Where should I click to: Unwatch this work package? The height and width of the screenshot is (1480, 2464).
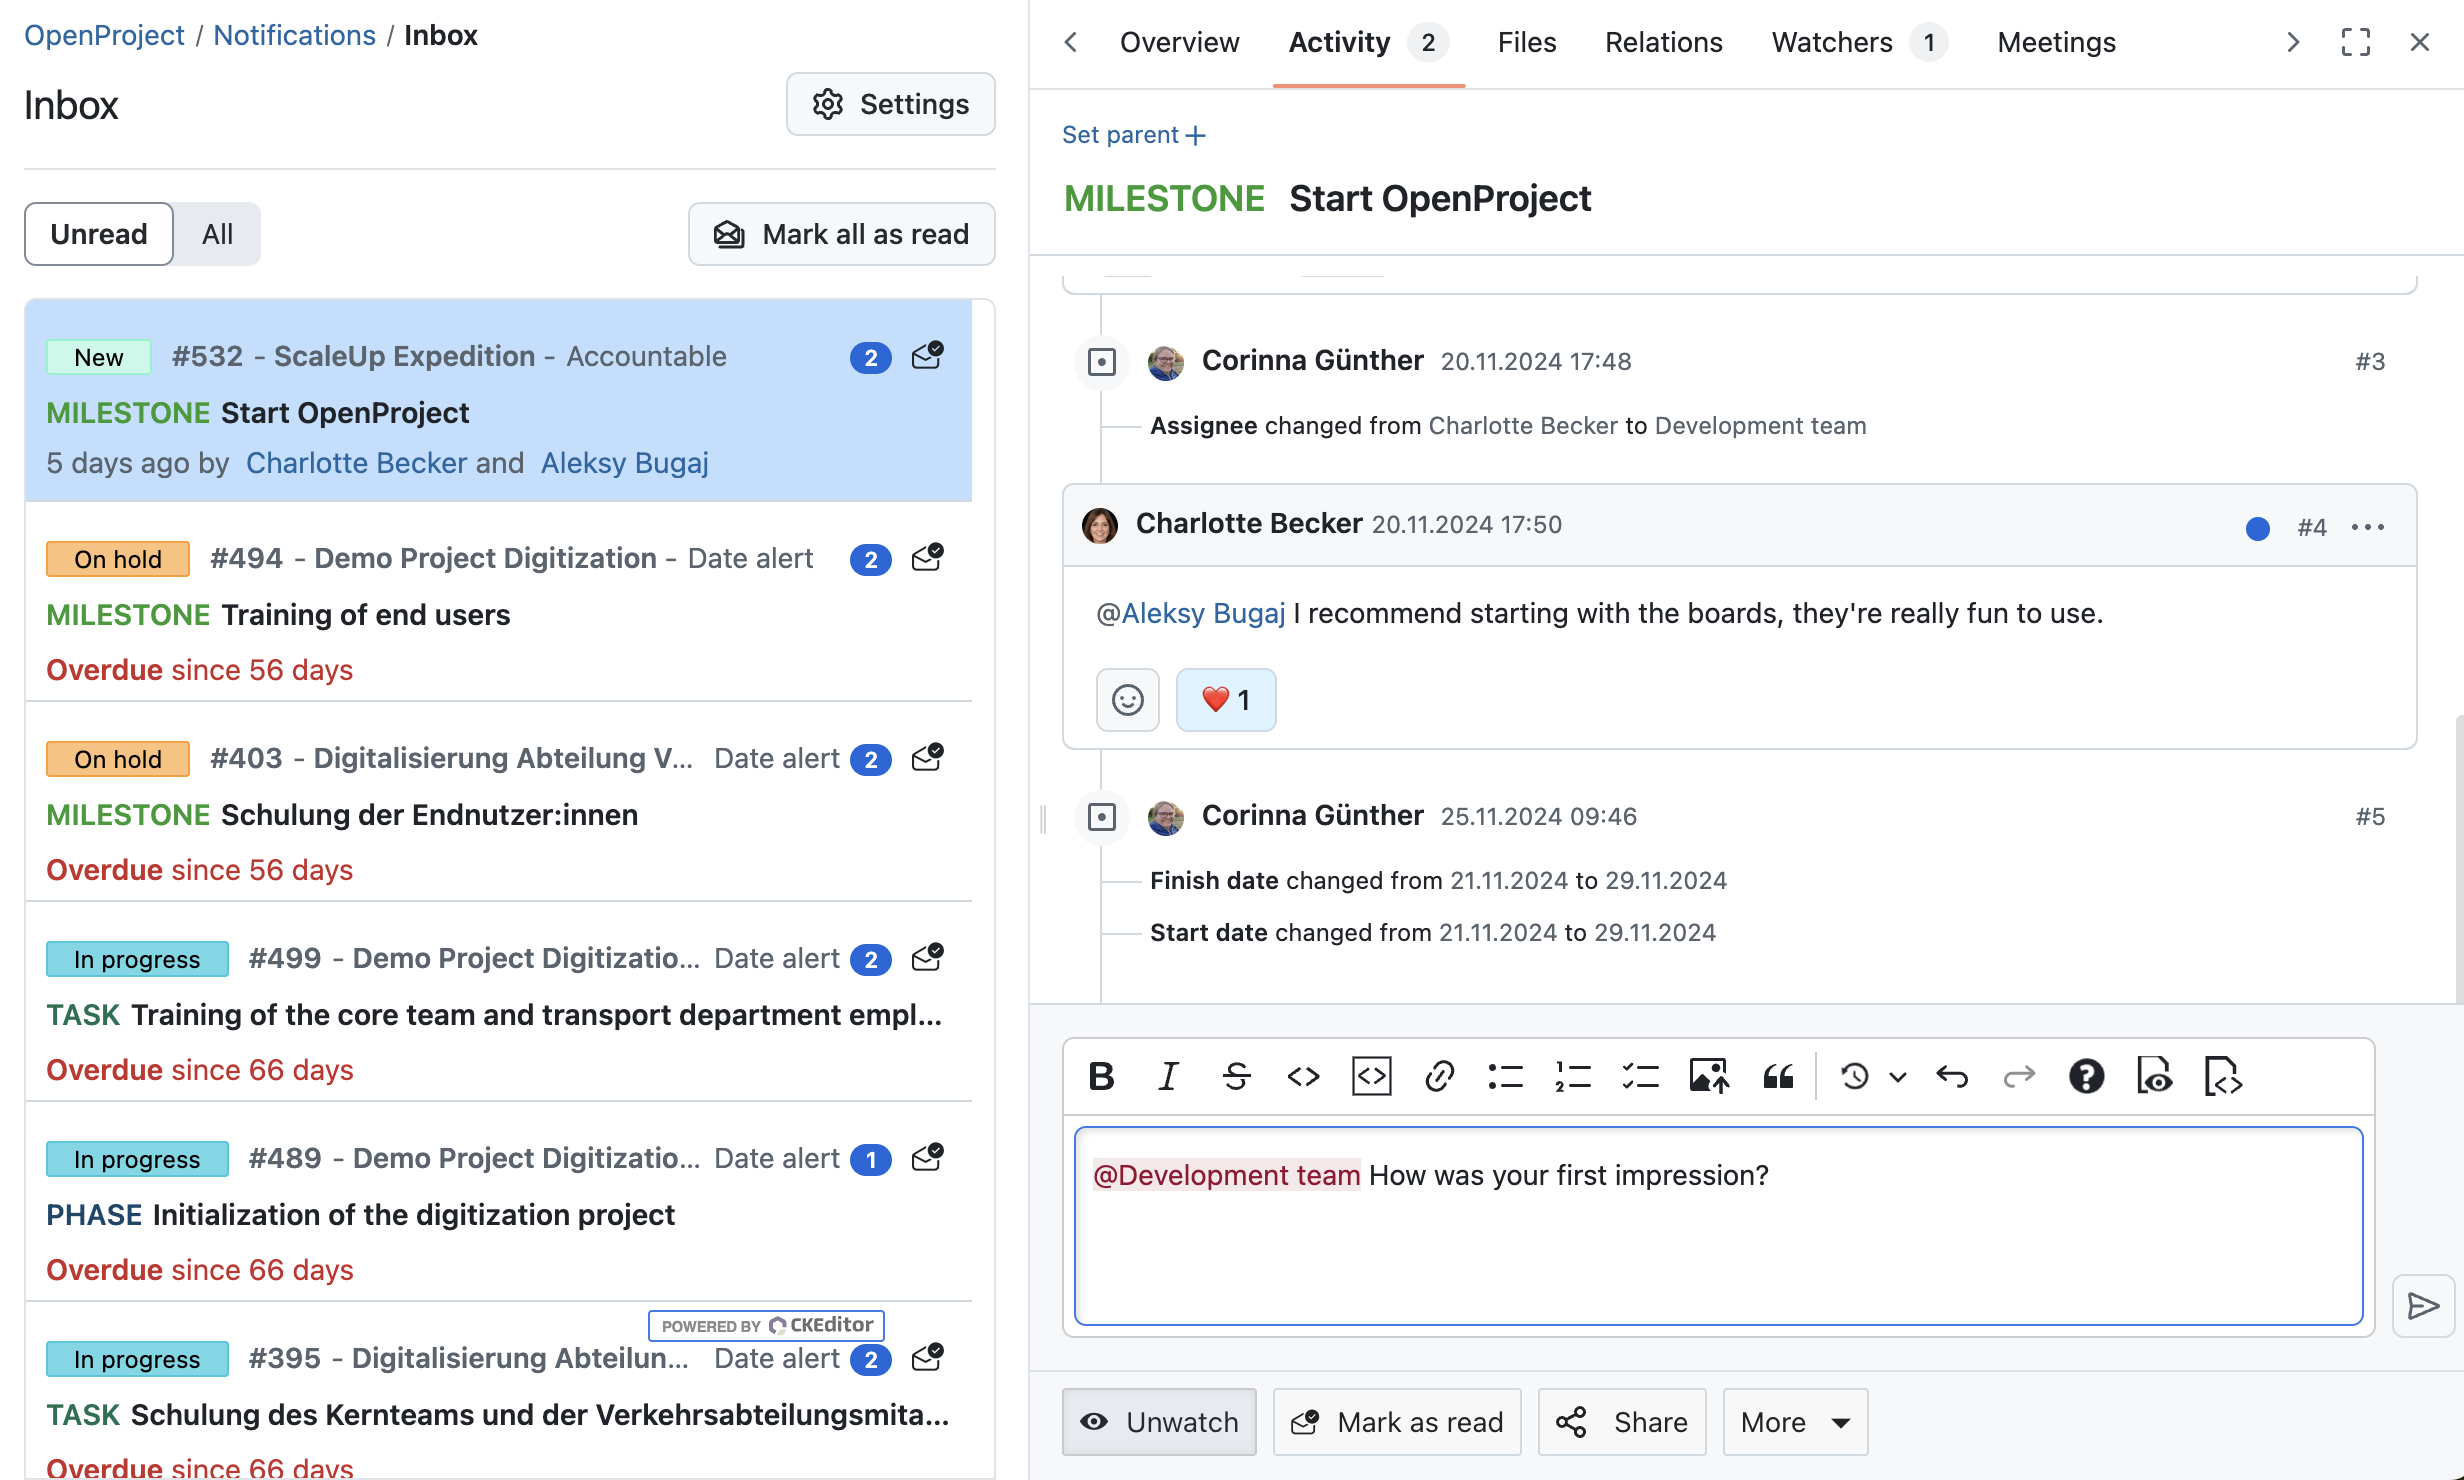1159,1421
